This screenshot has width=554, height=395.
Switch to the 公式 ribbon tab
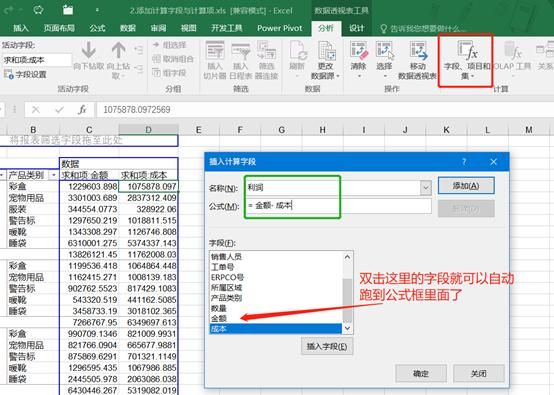[98, 28]
